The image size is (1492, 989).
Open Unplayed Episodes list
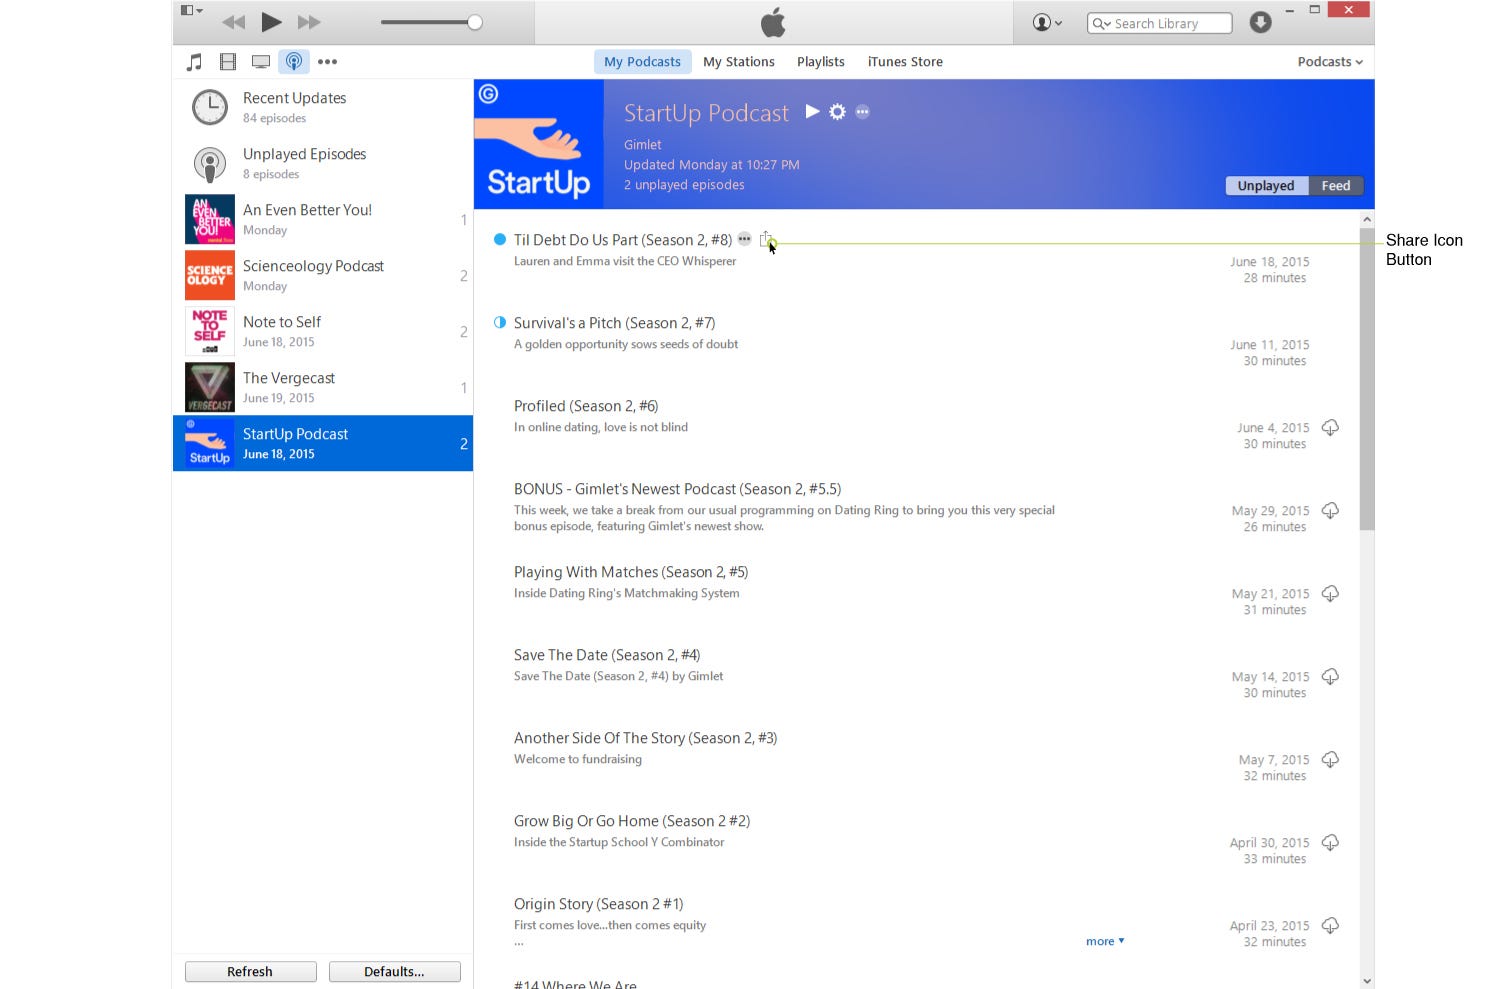323,163
